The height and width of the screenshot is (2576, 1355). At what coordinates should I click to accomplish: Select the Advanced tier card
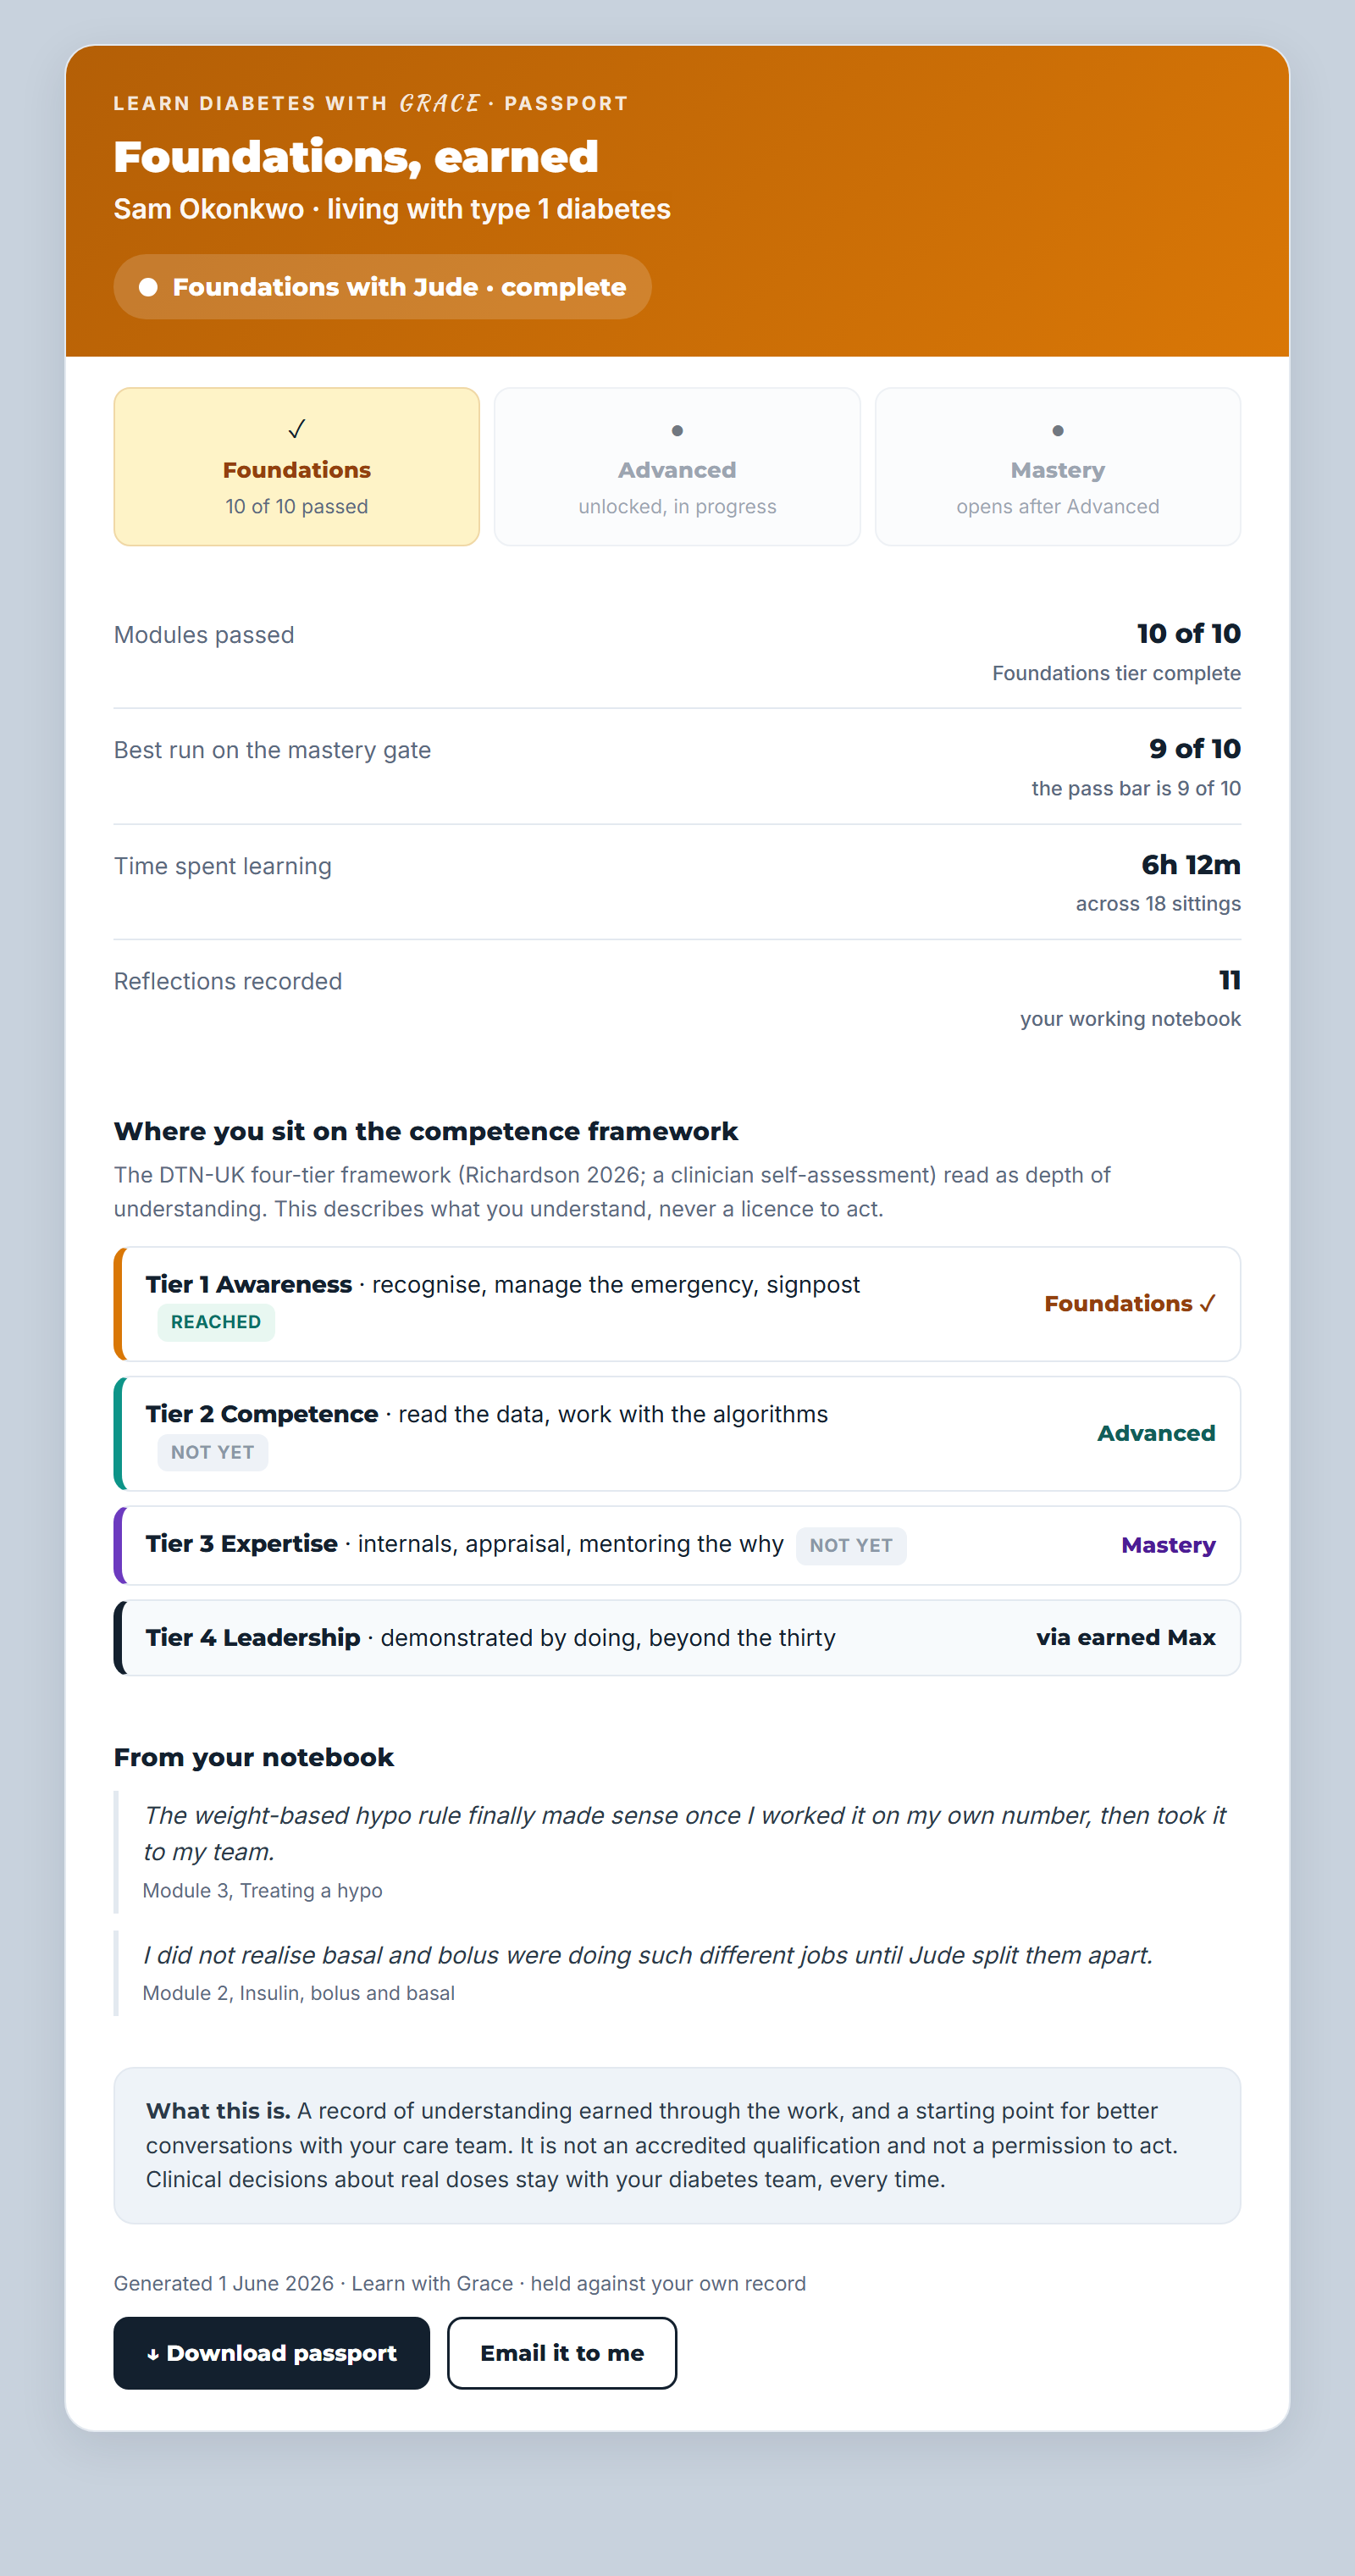pos(677,467)
